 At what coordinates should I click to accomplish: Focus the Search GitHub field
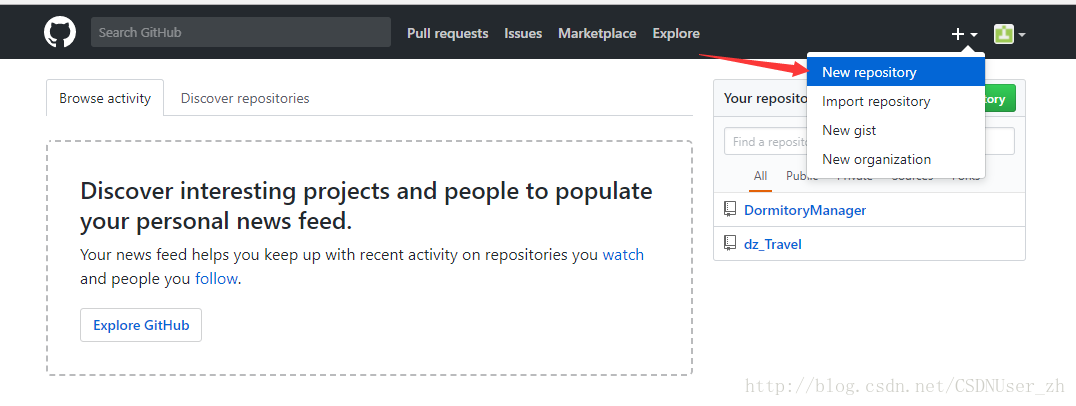(x=241, y=32)
